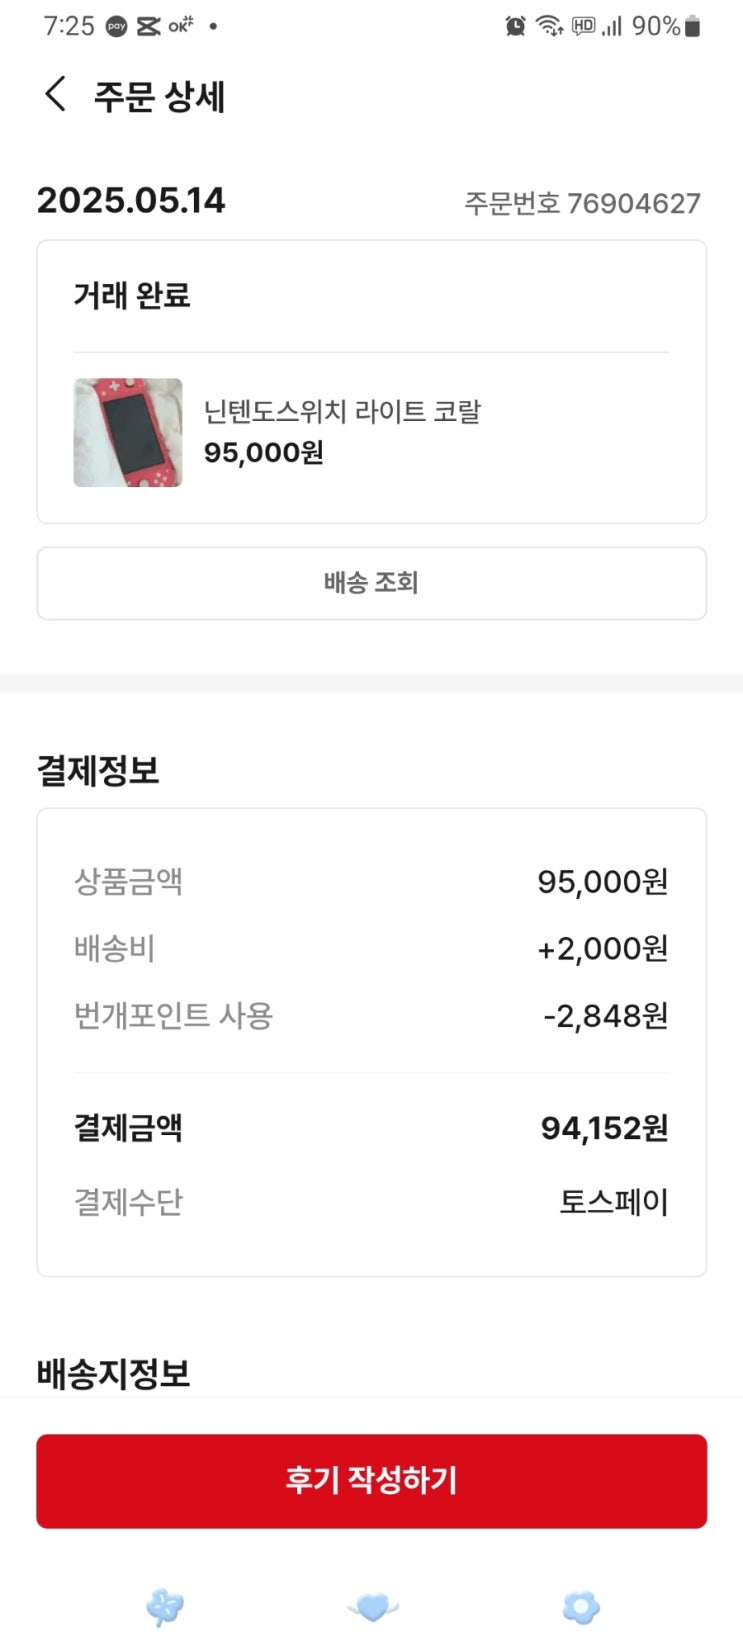Tap the back arrow beside 주문 상세
743x1651 pixels.
click(x=56, y=94)
